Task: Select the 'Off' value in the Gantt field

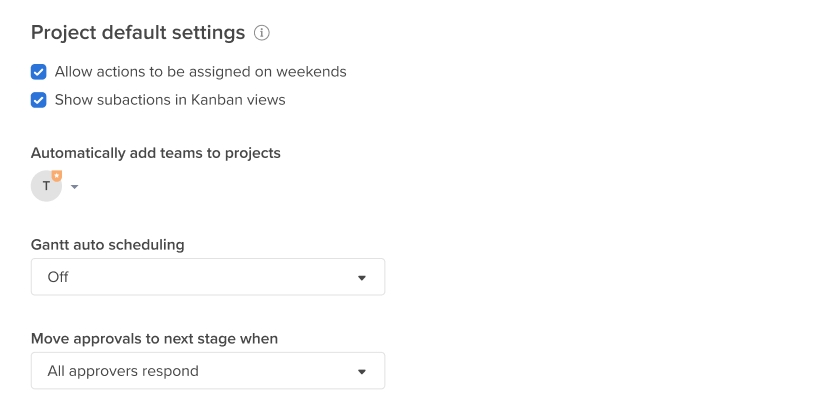Action: tap(58, 277)
